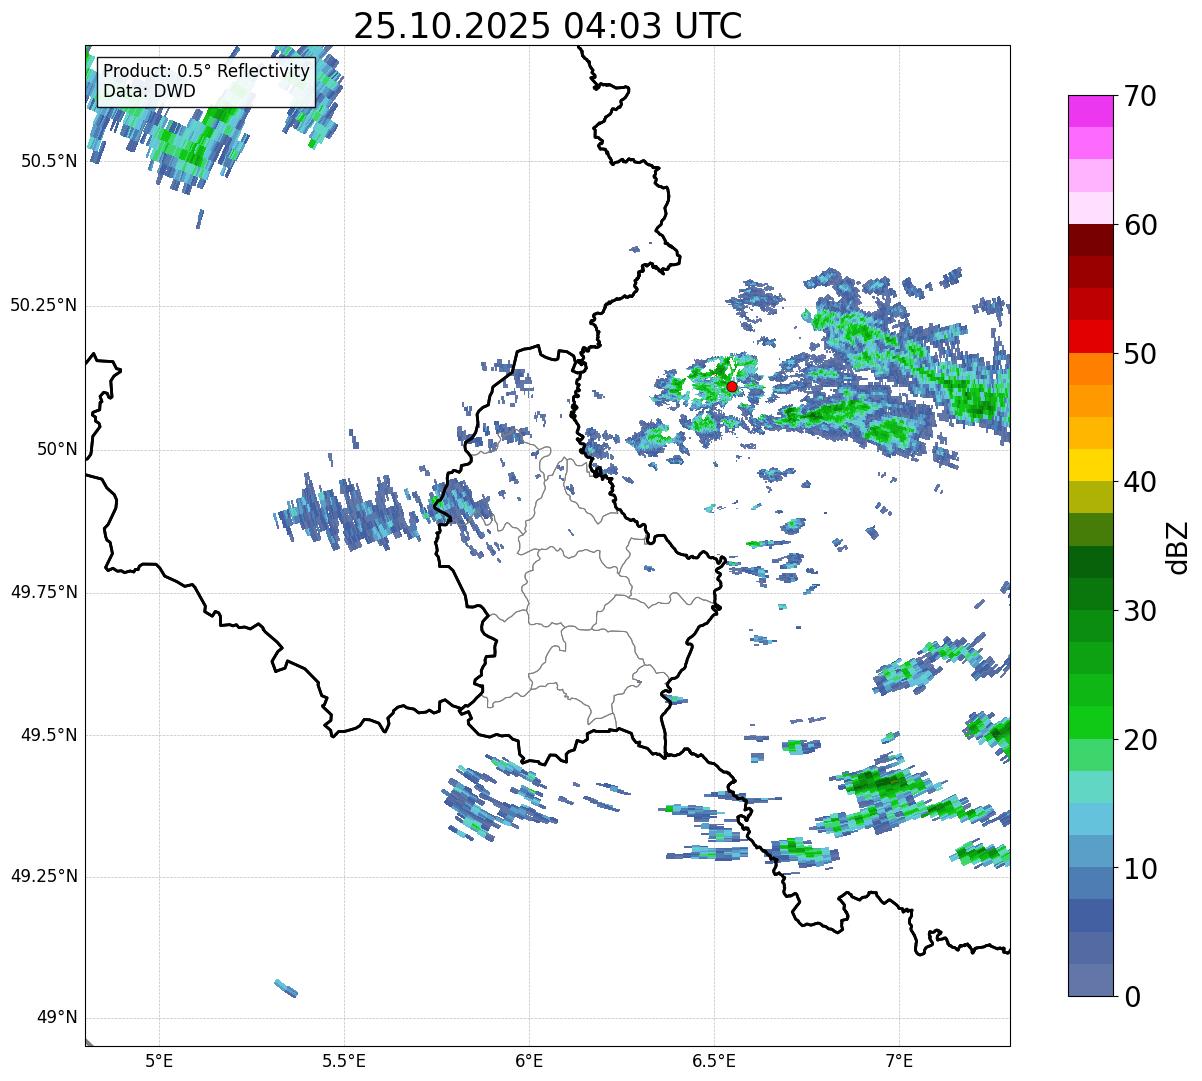Image resolution: width=1202 pixels, height=1081 pixels.
Task: Click the yellow 40 dBZ swatch
Action: [x=1091, y=466]
